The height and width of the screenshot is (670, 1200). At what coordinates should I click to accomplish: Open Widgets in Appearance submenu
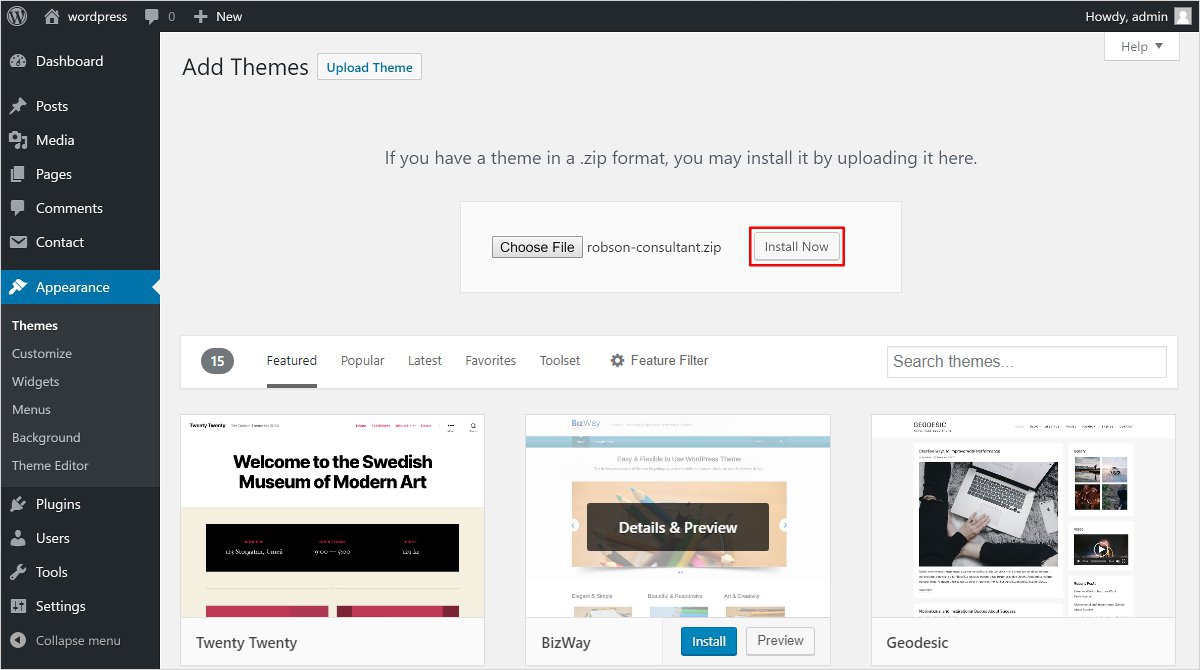click(x=36, y=381)
